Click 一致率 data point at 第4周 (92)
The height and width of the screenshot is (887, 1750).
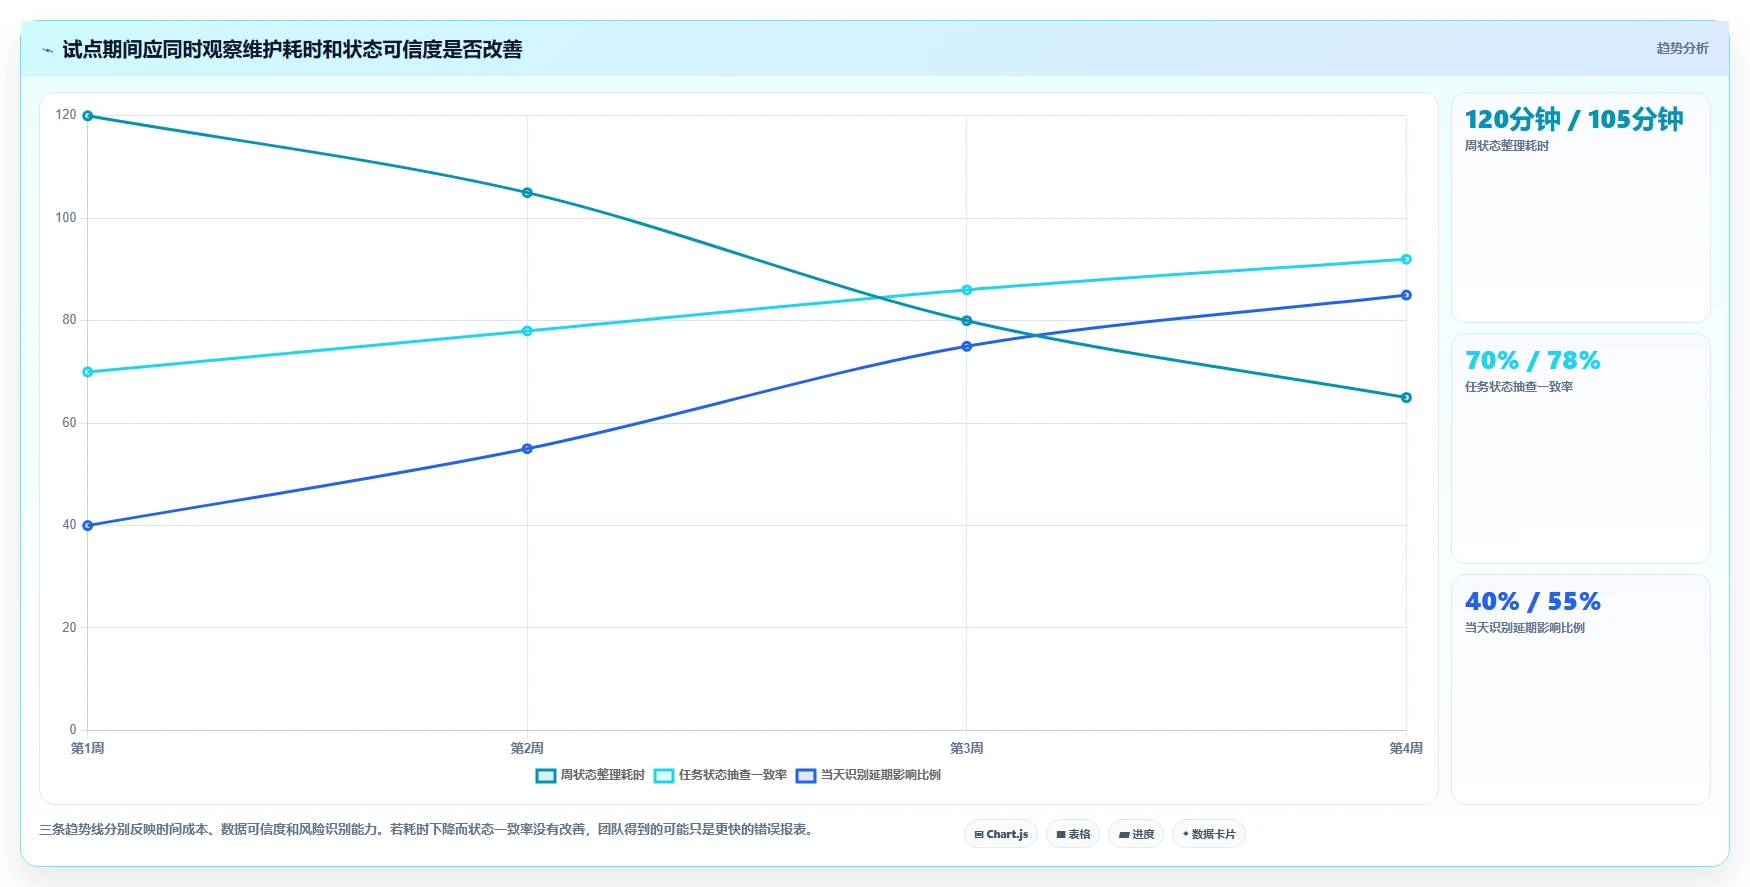[1406, 259]
